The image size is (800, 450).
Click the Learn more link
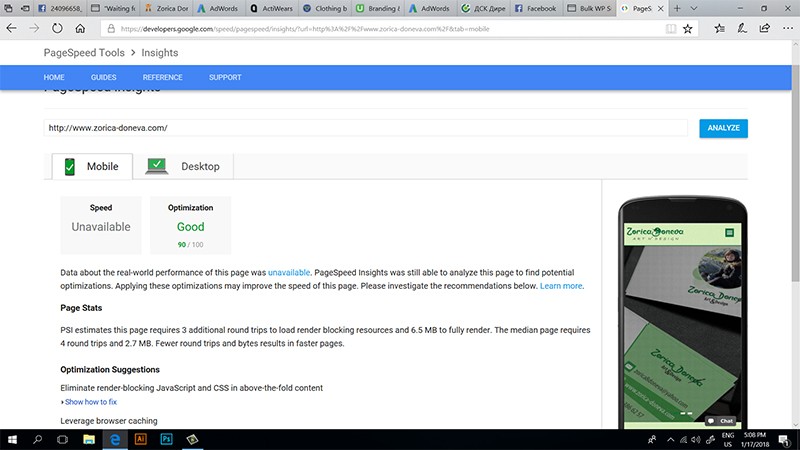(x=561, y=286)
